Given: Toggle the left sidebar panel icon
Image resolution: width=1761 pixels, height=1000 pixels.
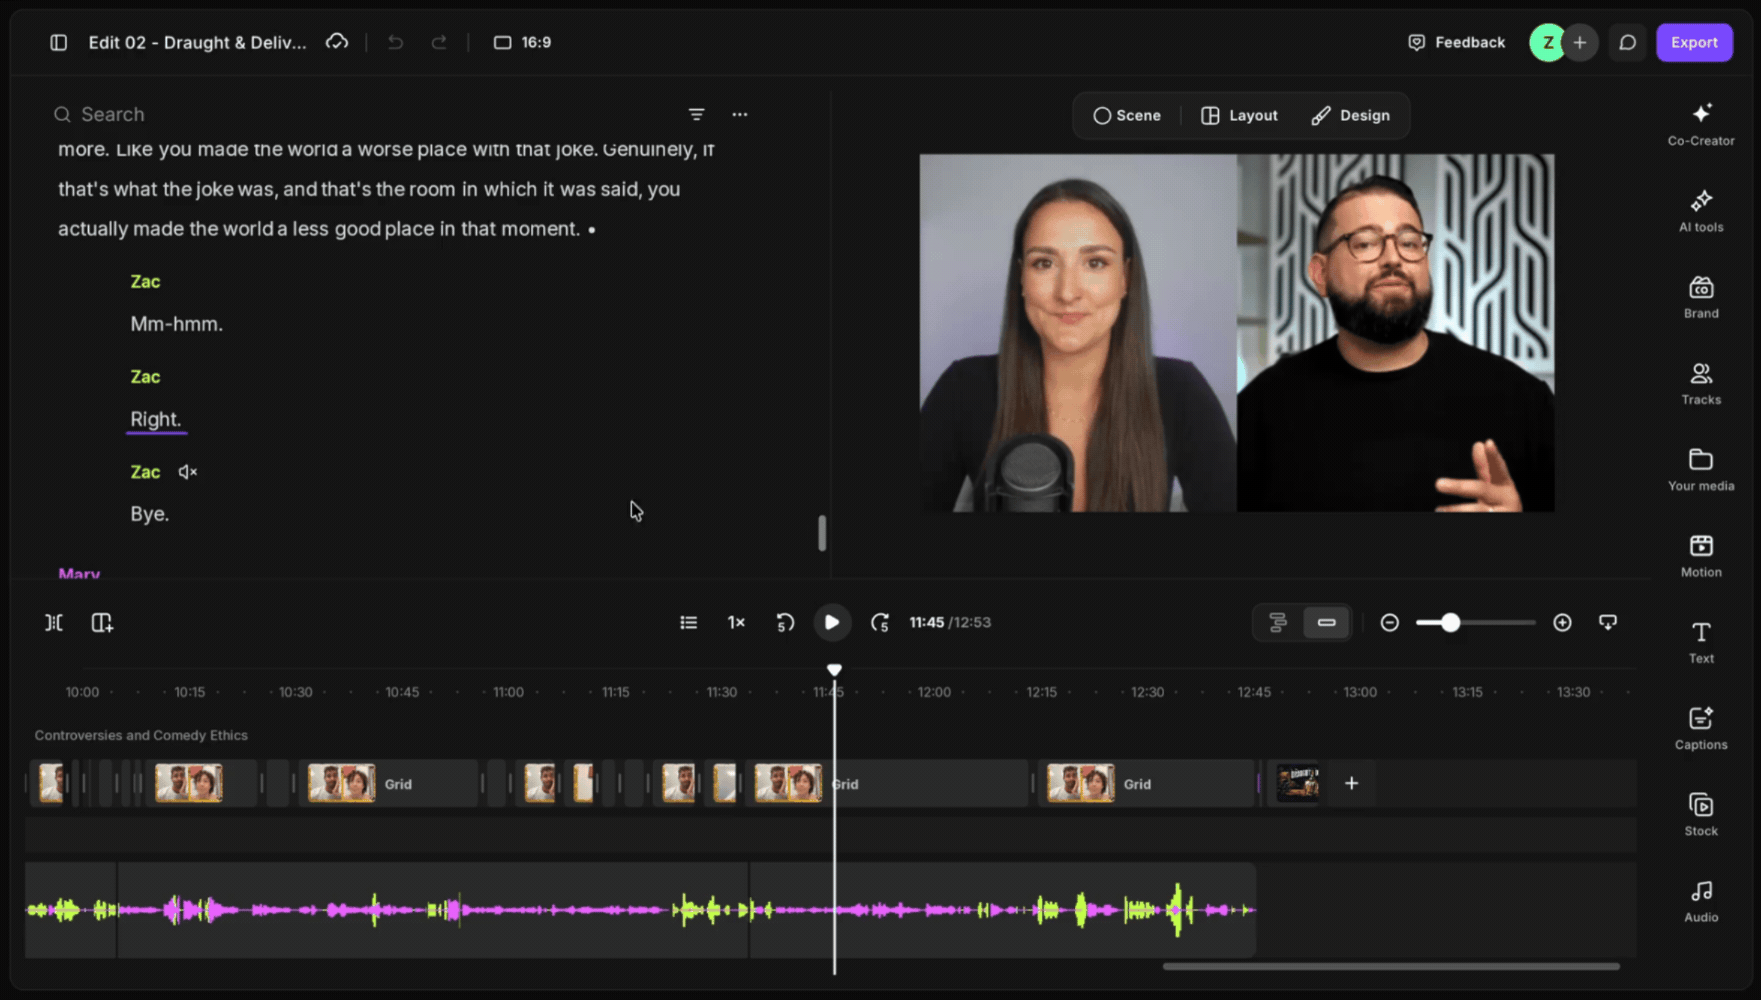Looking at the screenshot, I should tap(59, 42).
